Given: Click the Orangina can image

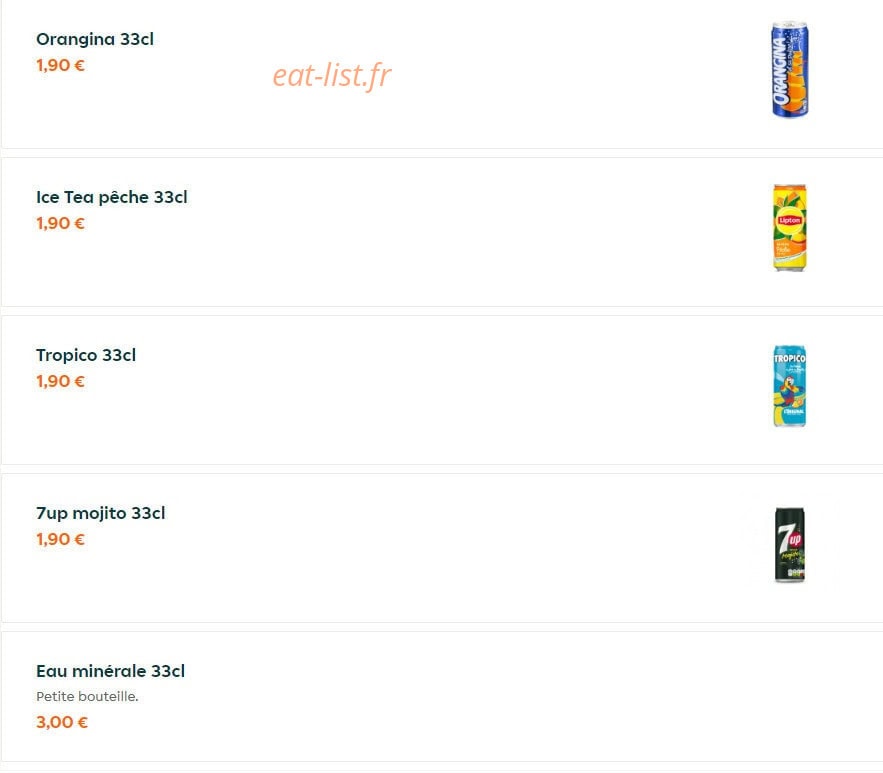Looking at the screenshot, I should pos(790,70).
